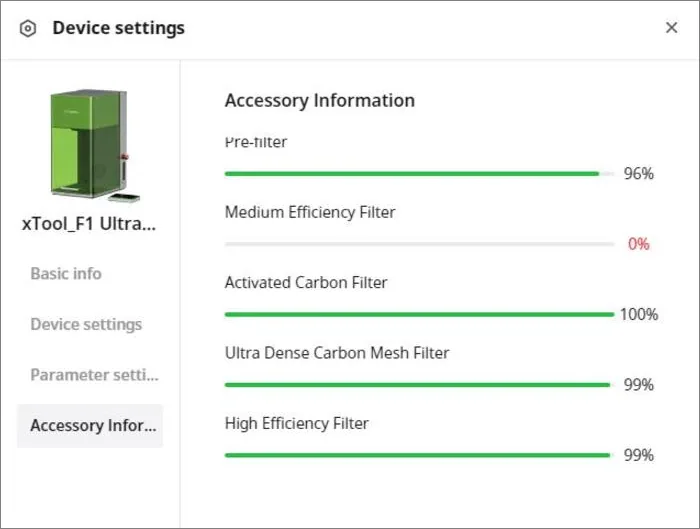Viewport: 700px width, 529px height.
Task: Click the 96% Pre-filter value
Action: 639,173
